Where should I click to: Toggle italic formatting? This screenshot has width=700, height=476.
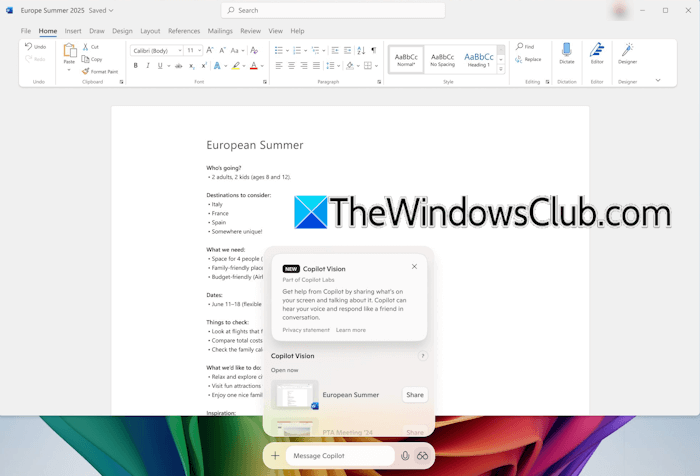pyautogui.click(x=148, y=66)
